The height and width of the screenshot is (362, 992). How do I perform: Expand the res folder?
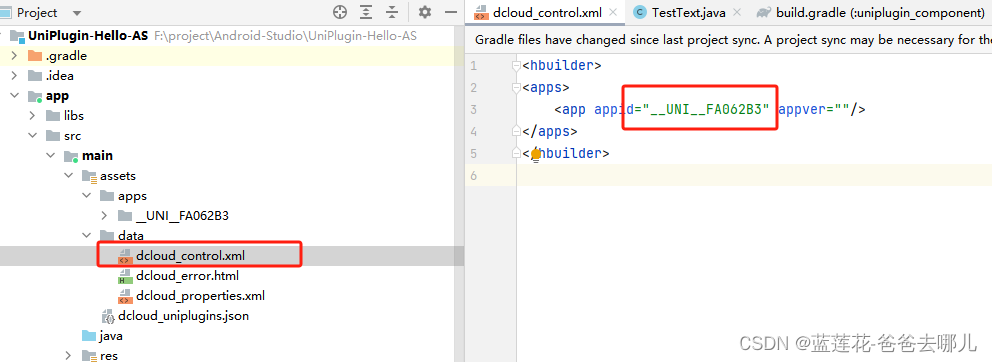68,356
